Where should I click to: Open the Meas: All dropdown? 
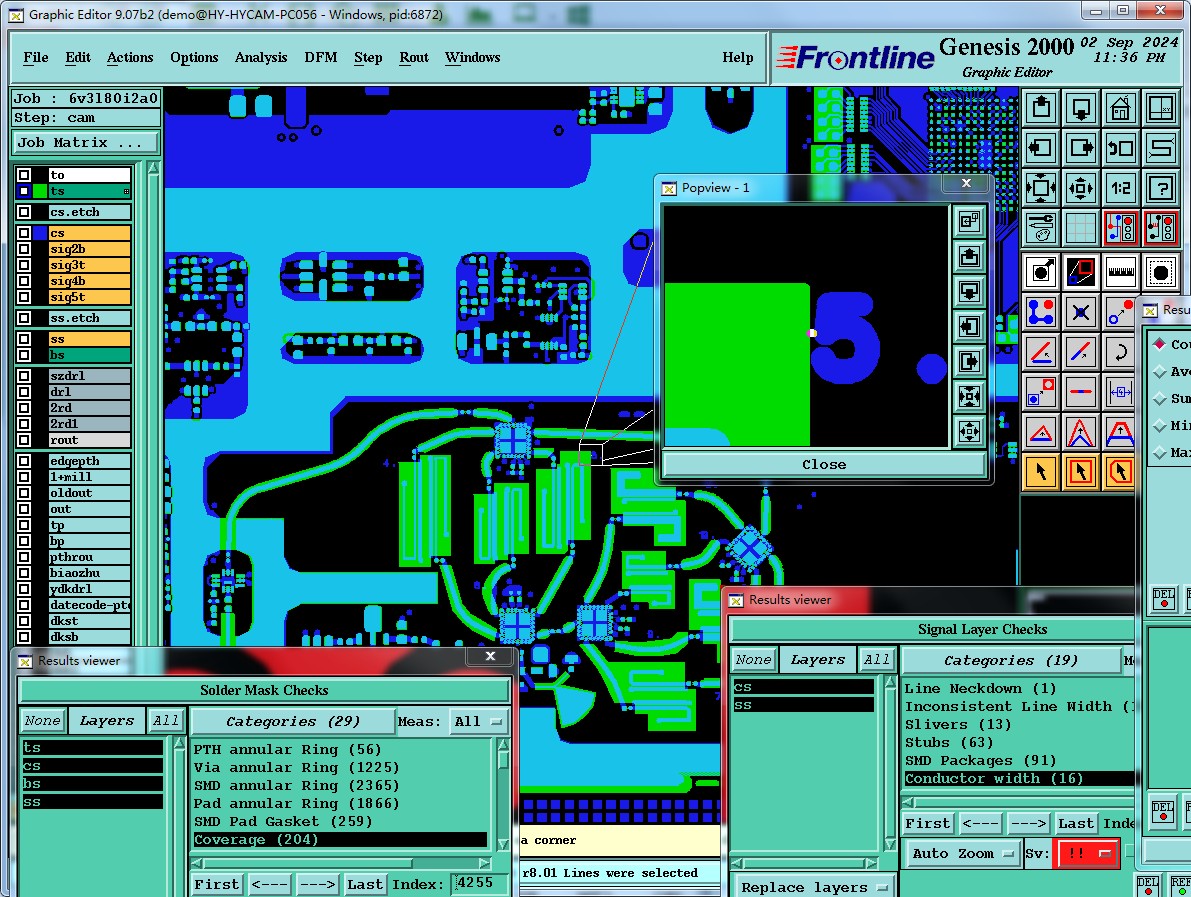[x=478, y=722]
